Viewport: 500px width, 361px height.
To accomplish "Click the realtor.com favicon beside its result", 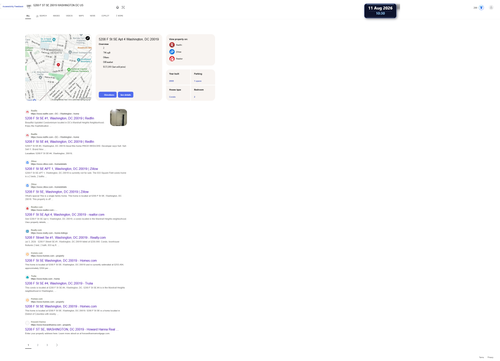I will point(27,209).
